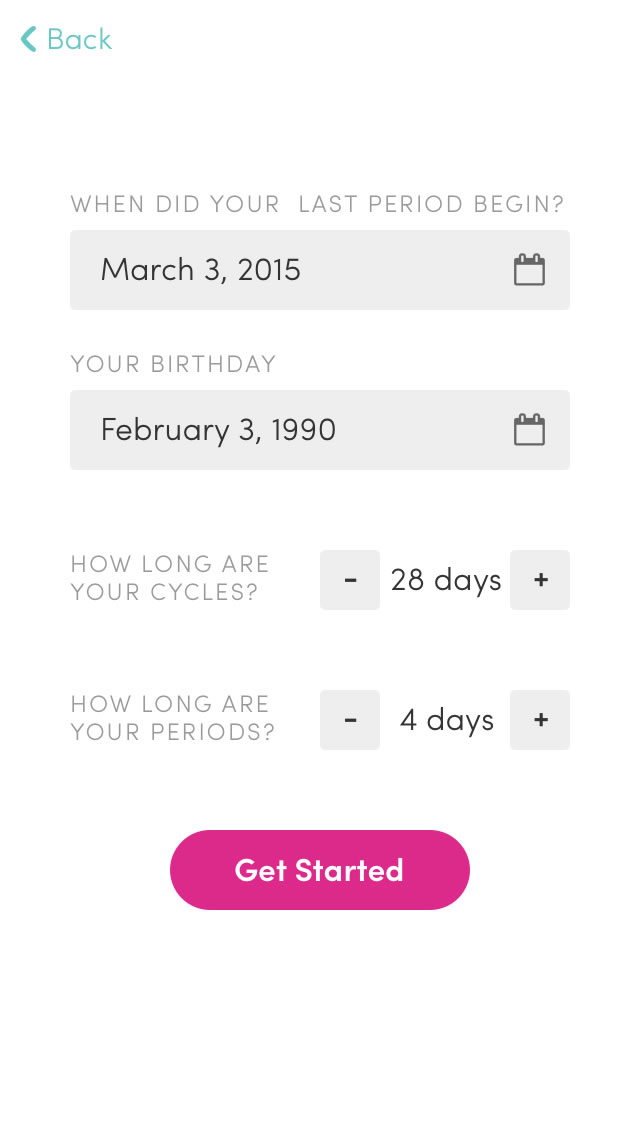Tap the 28 days cycle value
Screen dimensions: 640x1136
click(x=446, y=580)
